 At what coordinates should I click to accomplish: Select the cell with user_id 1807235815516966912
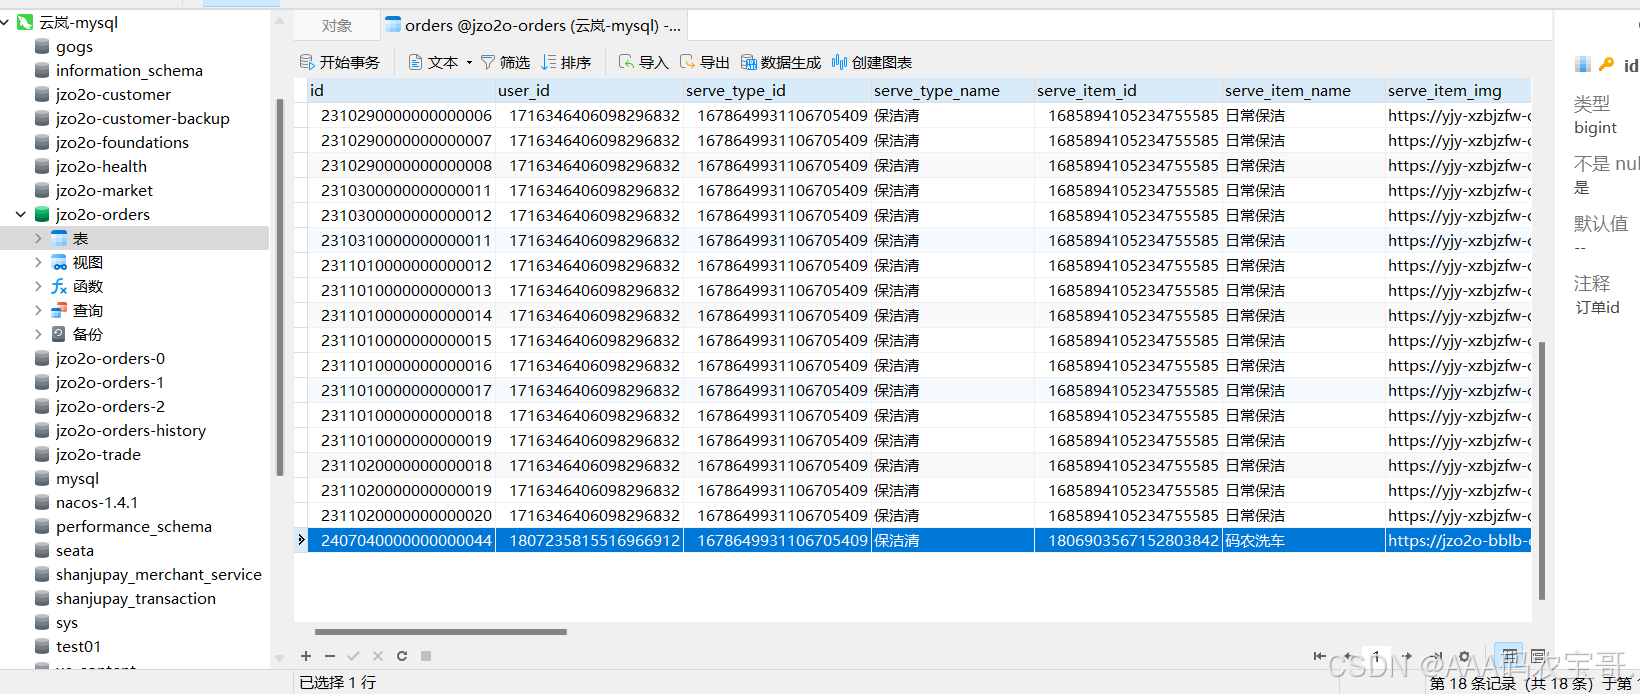click(589, 540)
